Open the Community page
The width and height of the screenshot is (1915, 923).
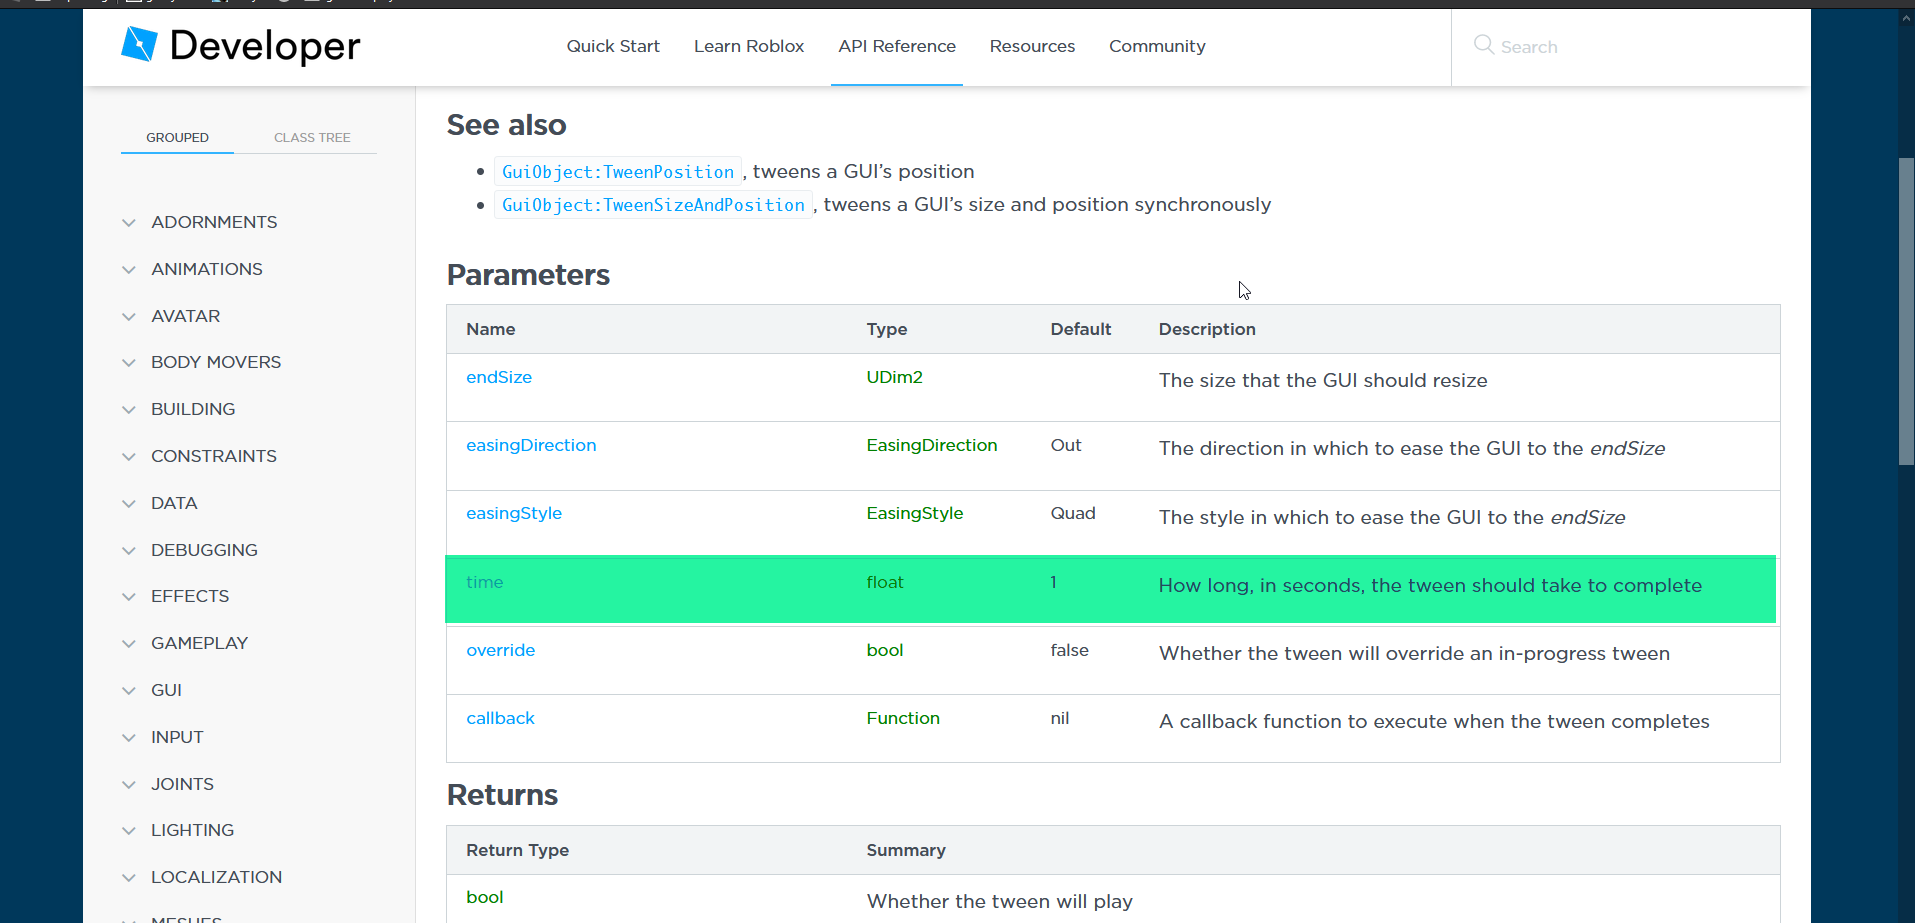[x=1156, y=46]
